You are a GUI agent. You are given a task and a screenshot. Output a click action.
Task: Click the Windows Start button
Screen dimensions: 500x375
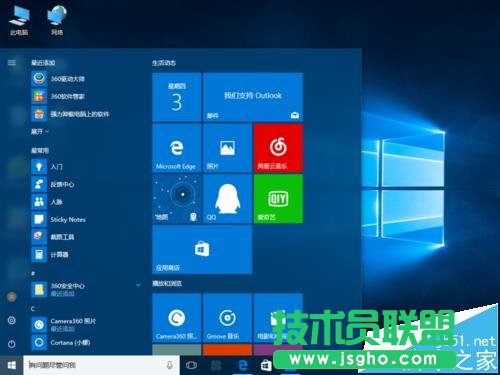click(12, 365)
